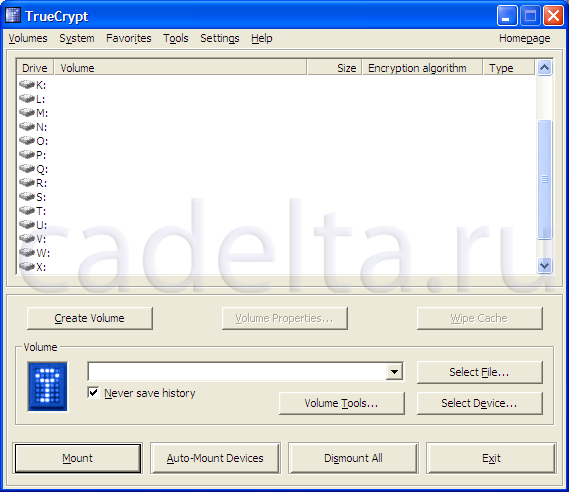
Task: Toggle the Never save history checkbox
Action: pos(93,392)
